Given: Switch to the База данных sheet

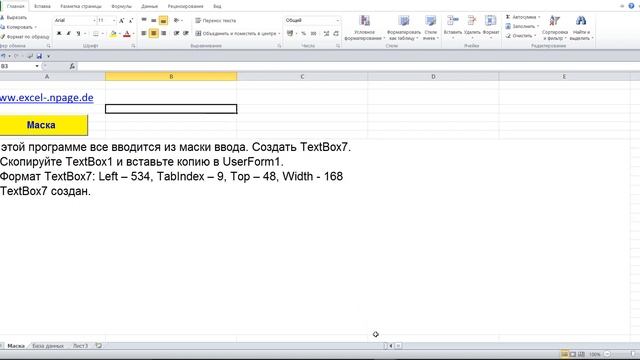Looking at the screenshot, I should pyautogui.click(x=48, y=346).
